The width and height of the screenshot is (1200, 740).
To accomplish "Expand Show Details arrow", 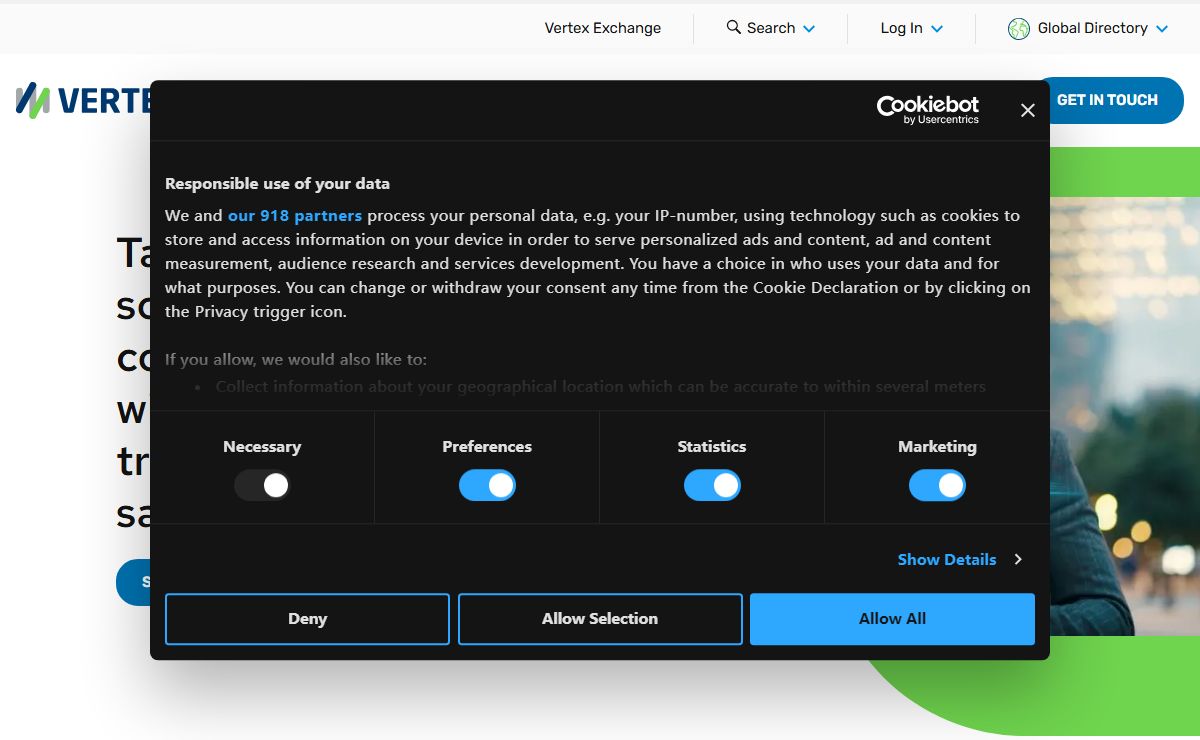I will pyautogui.click(x=1018, y=559).
